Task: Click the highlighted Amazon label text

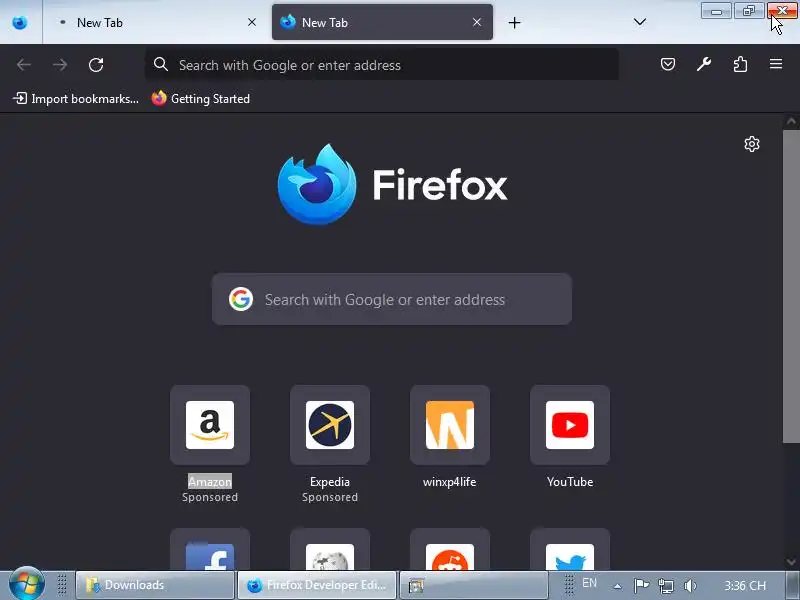Action: (x=210, y=482)
